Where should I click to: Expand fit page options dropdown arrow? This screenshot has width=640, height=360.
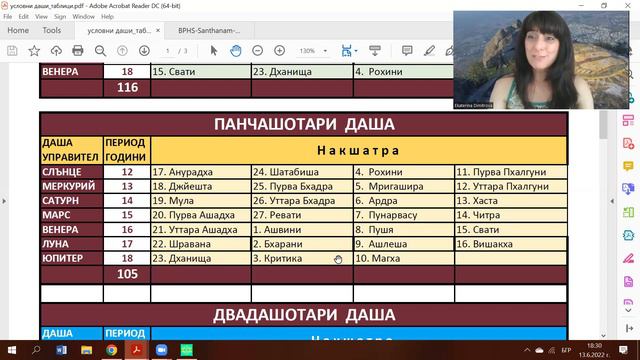(x=356, y=51)
